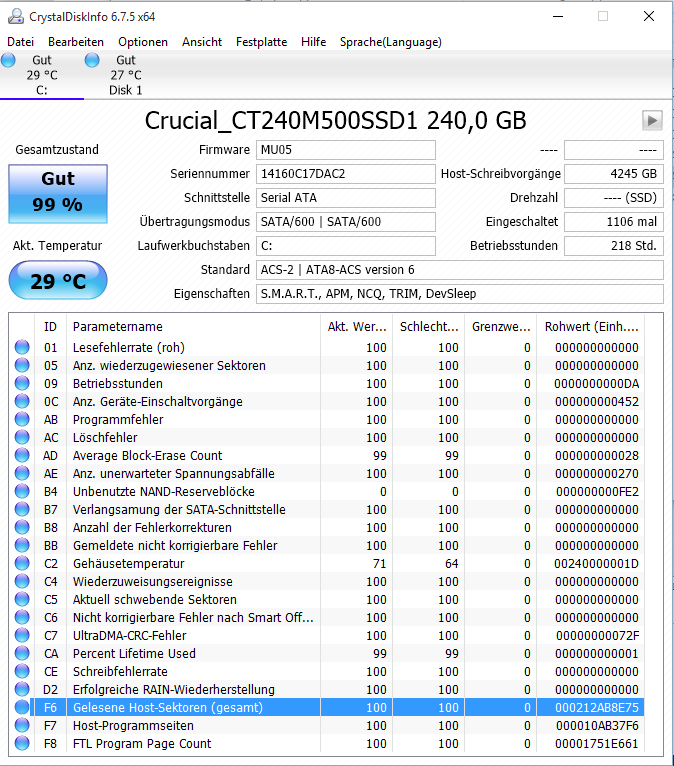674x766 pixels.
Task: Click the 29 °C temperature button
Action: (x=58, y=280)
